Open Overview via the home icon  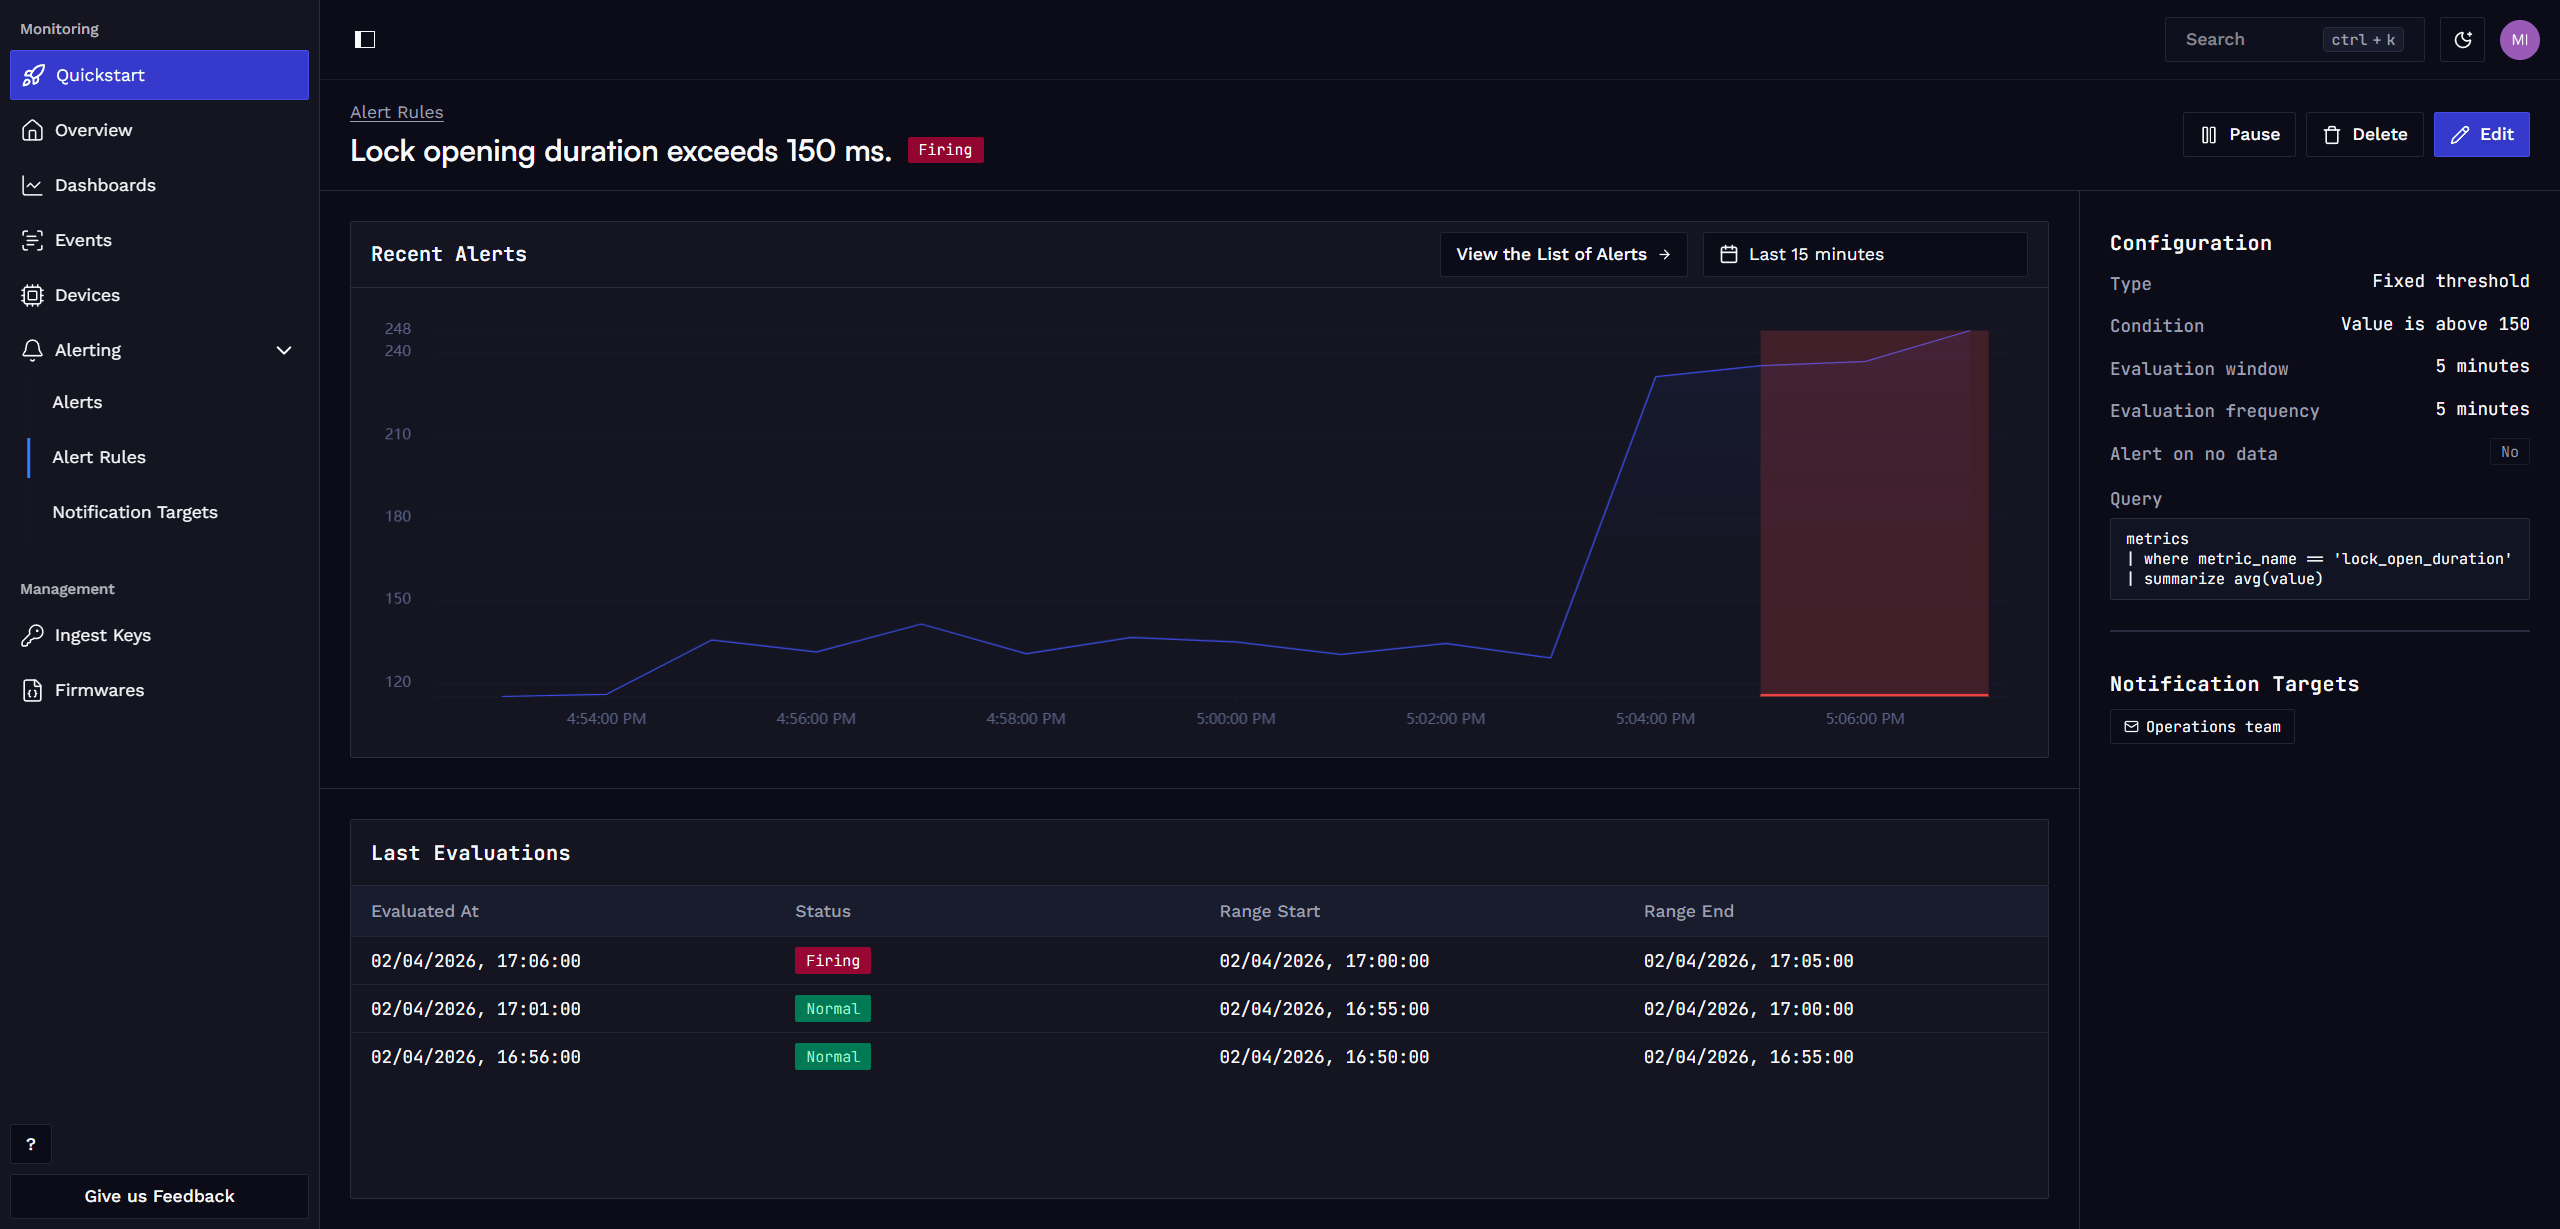click(33, 130)
